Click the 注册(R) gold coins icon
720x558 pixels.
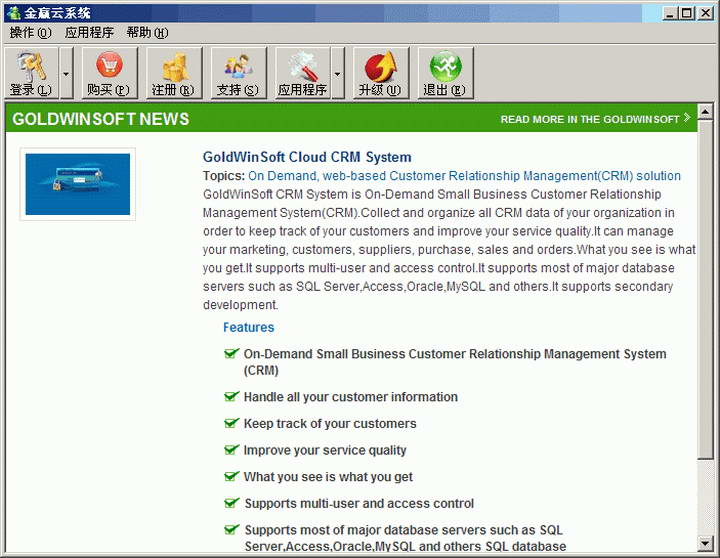coord(174,67)
